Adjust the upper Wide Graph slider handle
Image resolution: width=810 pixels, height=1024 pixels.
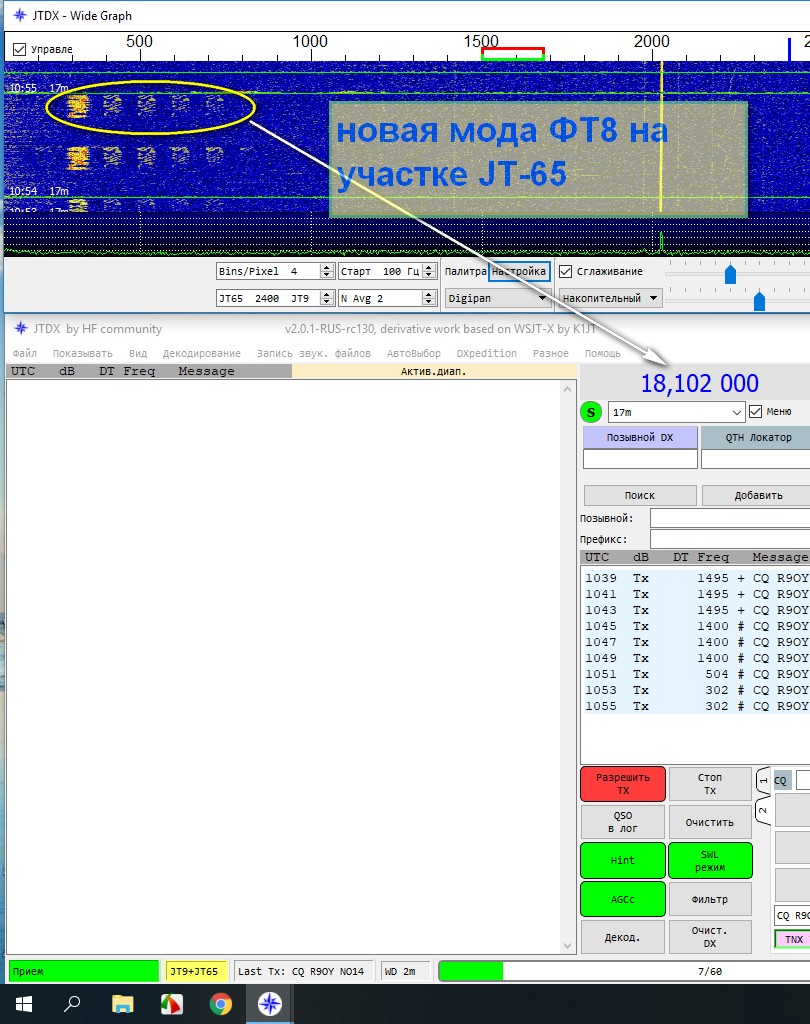click(x=730, y=273)
